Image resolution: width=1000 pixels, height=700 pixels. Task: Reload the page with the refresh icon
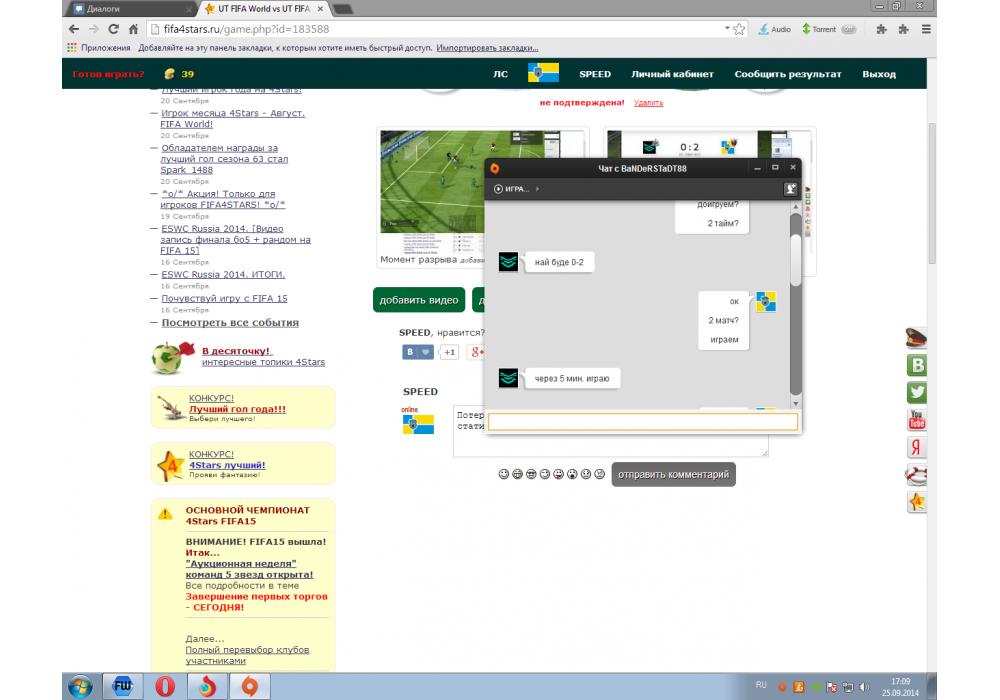coord(113,29)
